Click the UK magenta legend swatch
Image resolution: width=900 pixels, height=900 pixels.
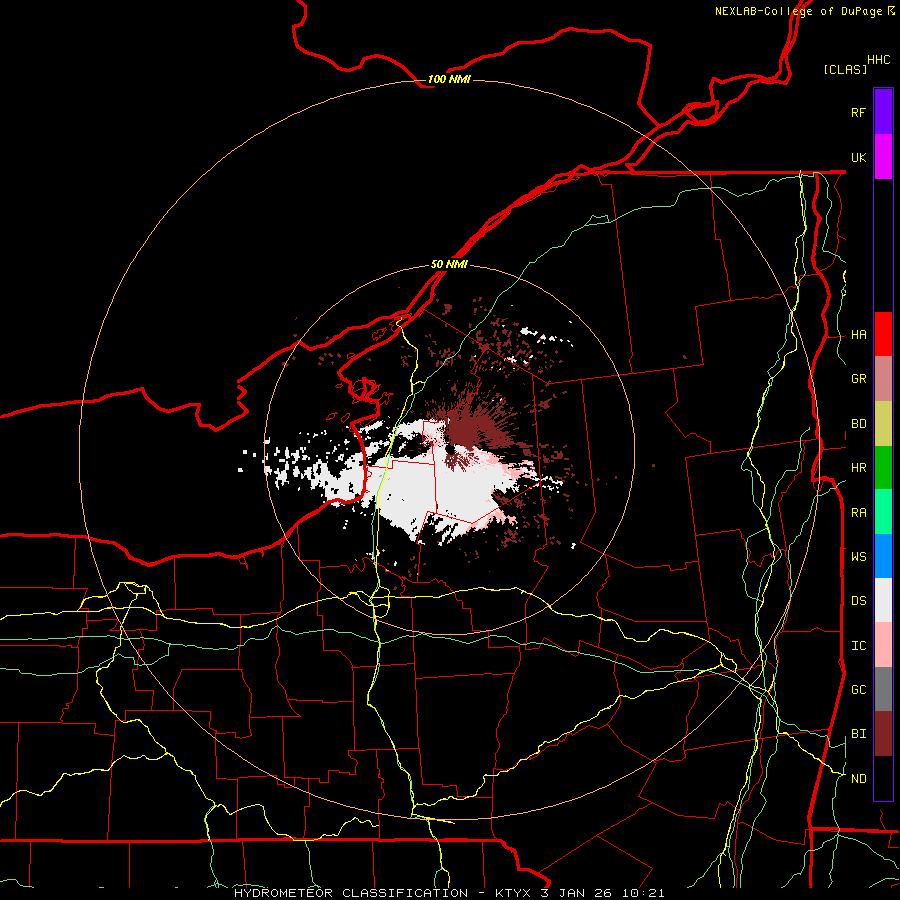883,157
